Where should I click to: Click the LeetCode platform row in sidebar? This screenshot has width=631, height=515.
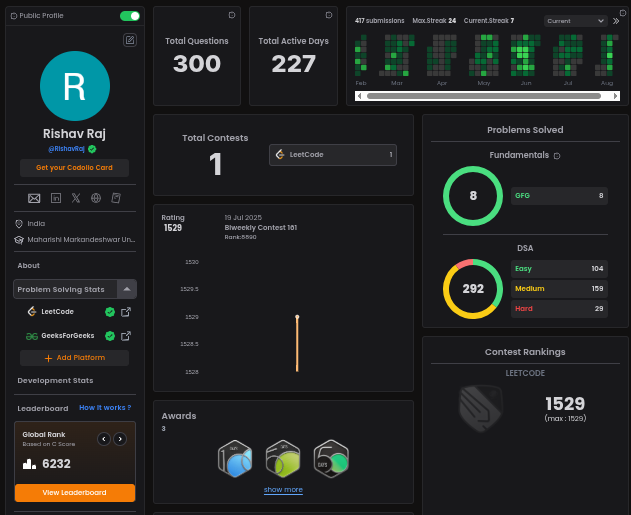78,312
